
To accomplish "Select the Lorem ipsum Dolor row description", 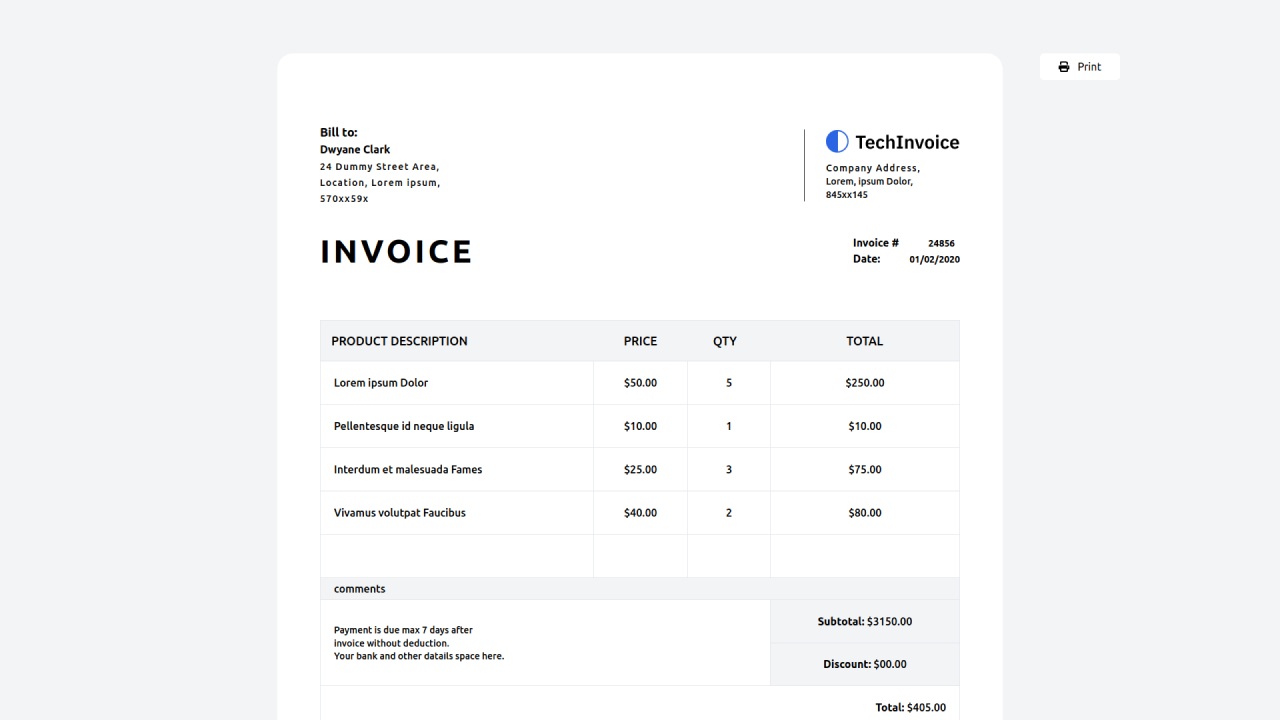I will pyautogui.click(x=381, y=383).
